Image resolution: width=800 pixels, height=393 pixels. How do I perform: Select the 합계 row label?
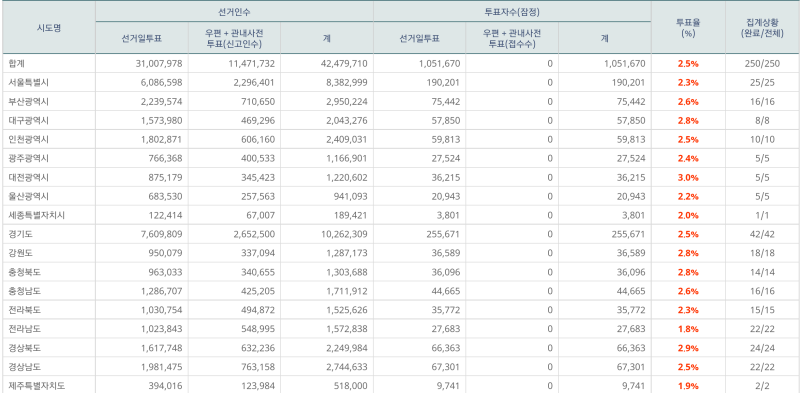(x=17, y=64)
